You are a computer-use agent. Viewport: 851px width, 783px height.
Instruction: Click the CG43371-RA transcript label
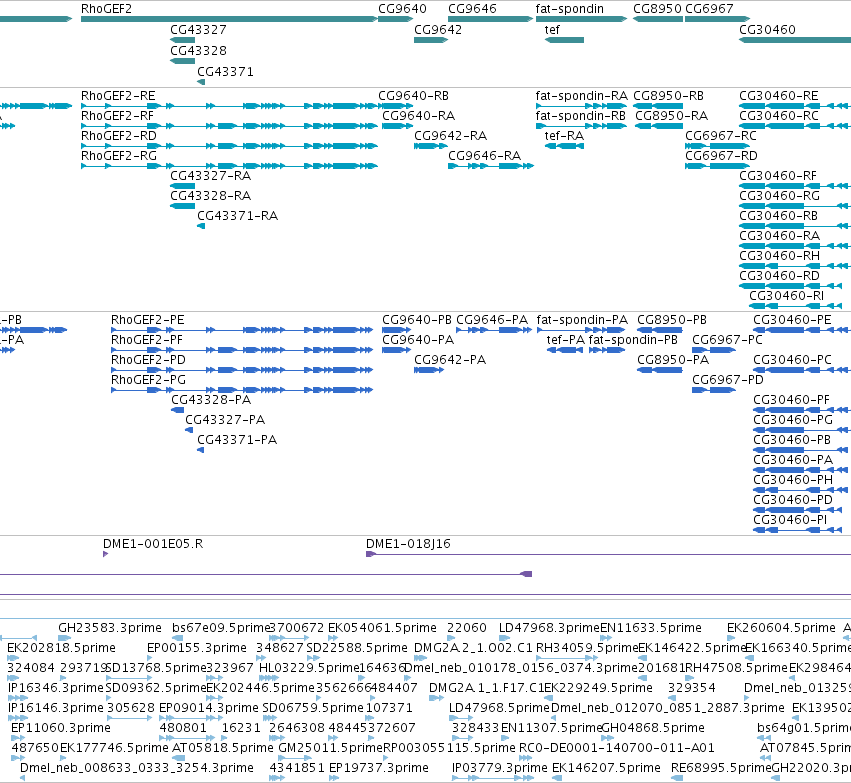tap(237, 216)
